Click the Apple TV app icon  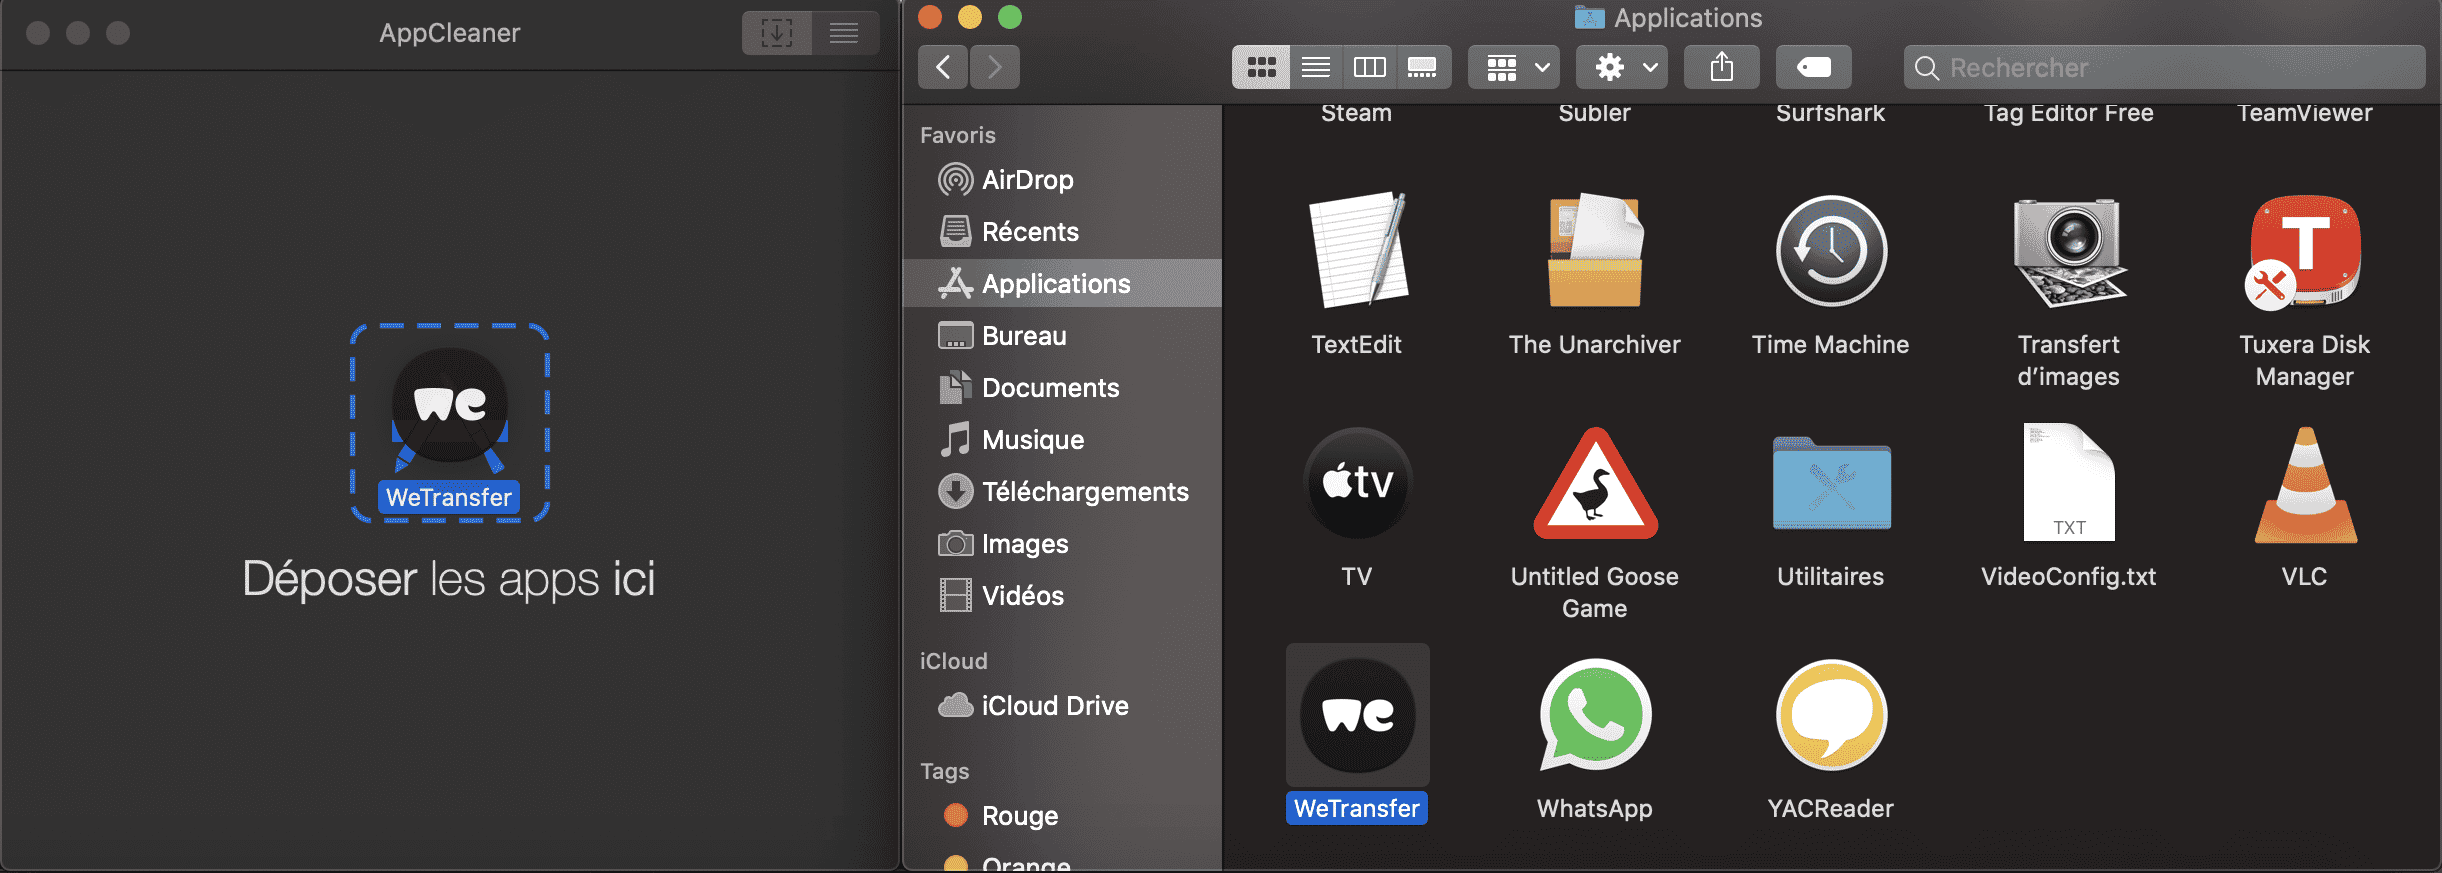[x=1357, y=483]
